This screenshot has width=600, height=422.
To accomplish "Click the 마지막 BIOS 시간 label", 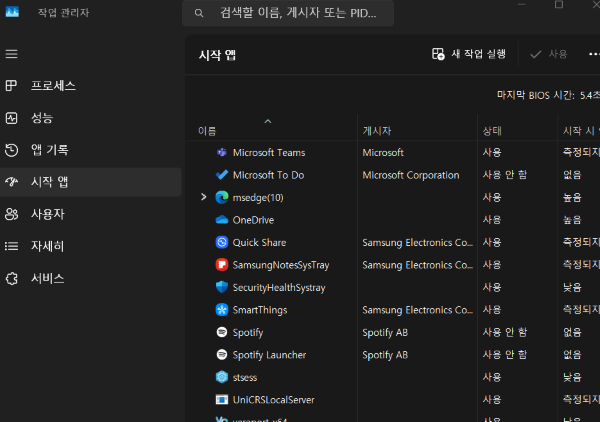I will click(x=536, y=95).
